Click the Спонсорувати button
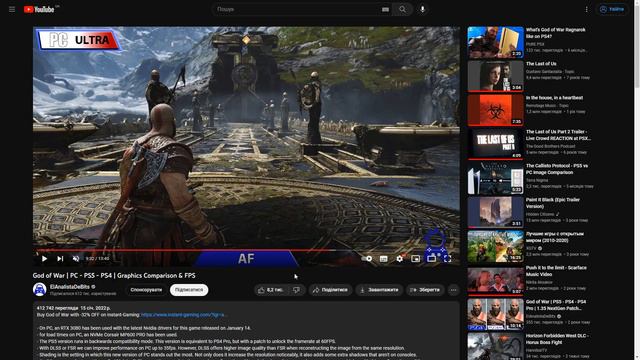Image resolution: width=640 pixels, height=360 pixels. click(x=146, y=290)
